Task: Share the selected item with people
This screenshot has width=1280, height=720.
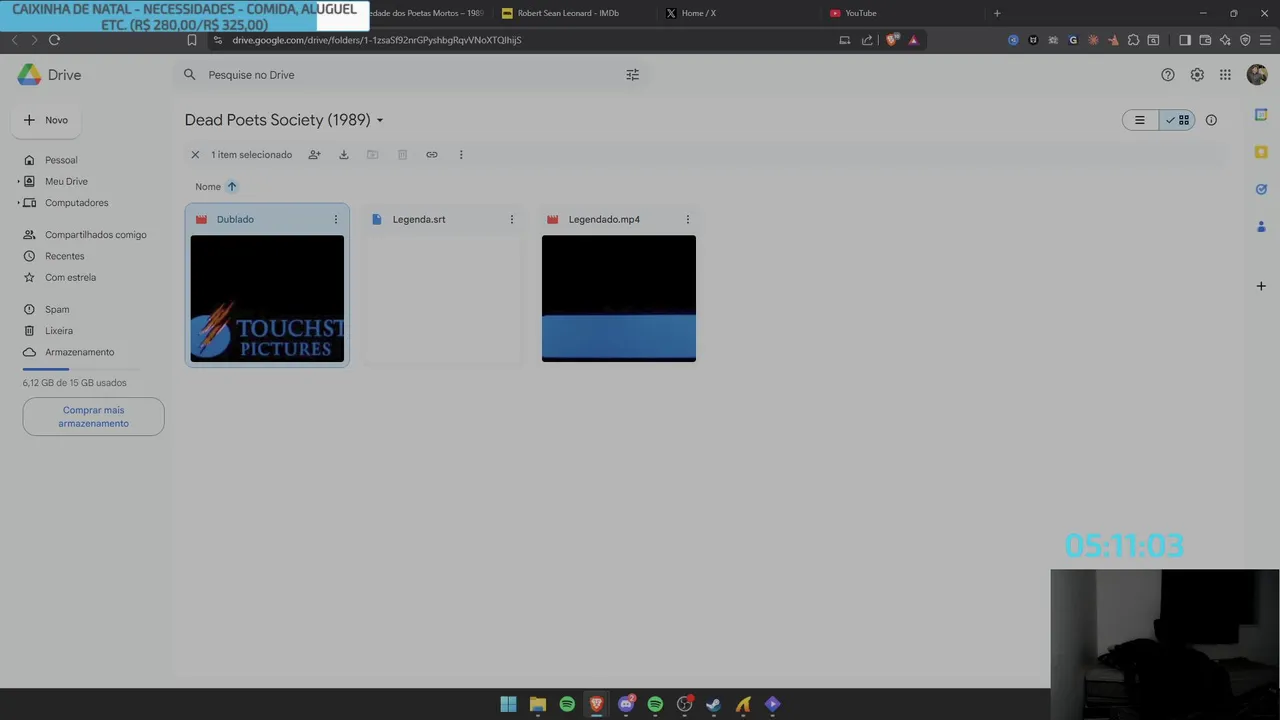Action: [x=315, y=155]
